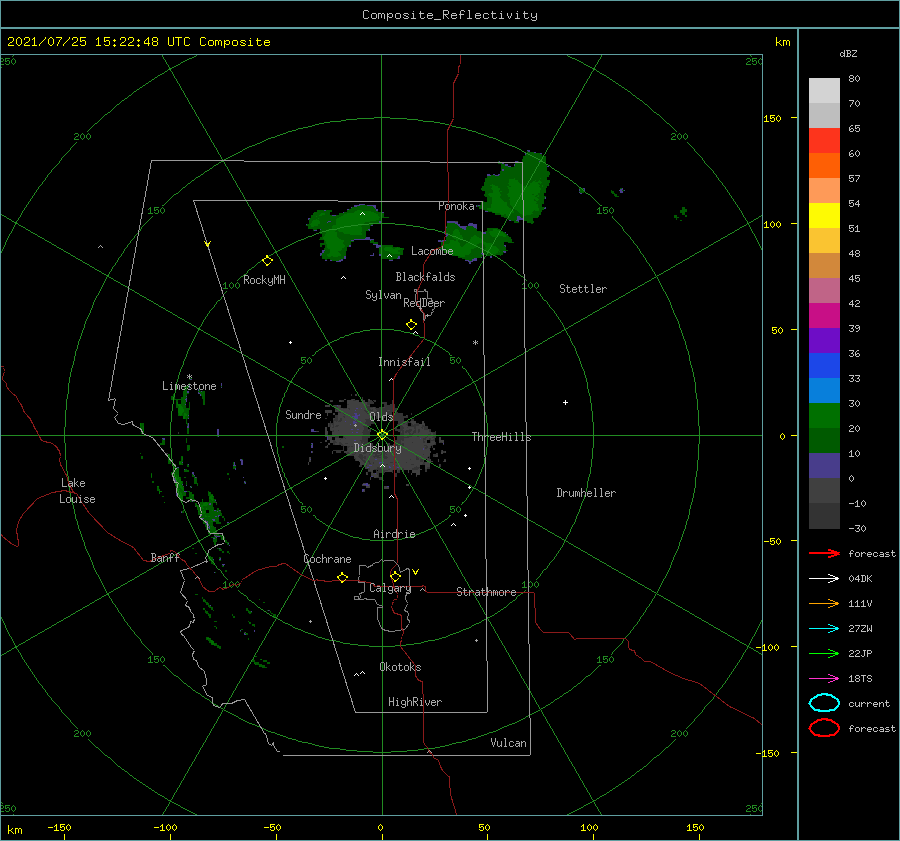
Task: Click the green 22JP arrow icon
Action: pyautogui.click(x=824, y=653)
